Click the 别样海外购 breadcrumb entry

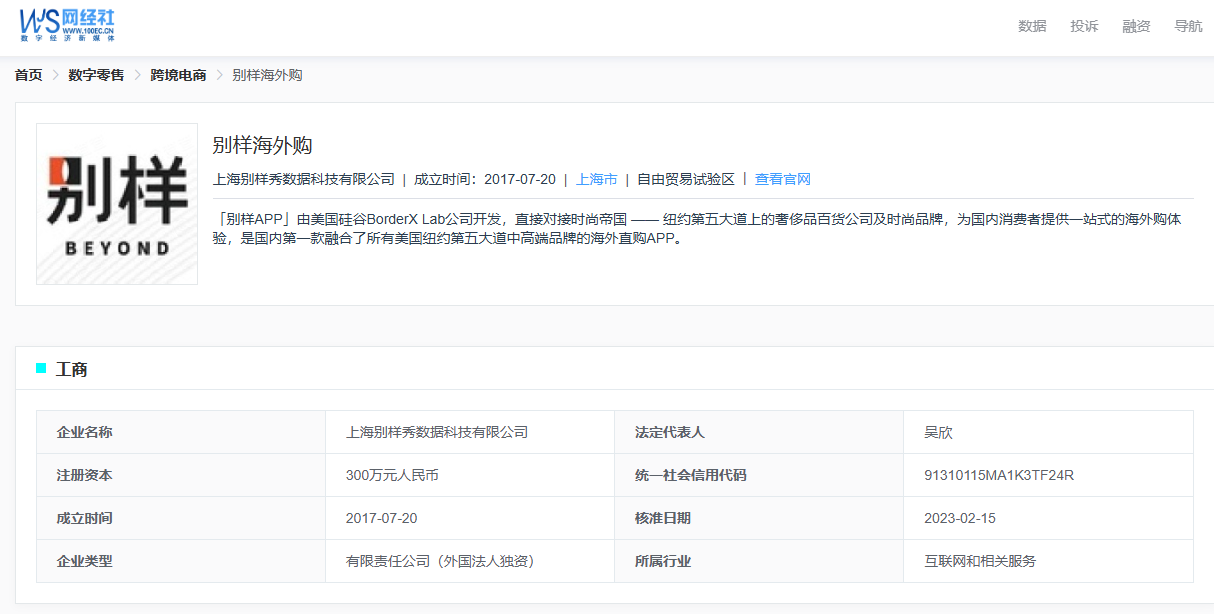(x=267, y=75)
